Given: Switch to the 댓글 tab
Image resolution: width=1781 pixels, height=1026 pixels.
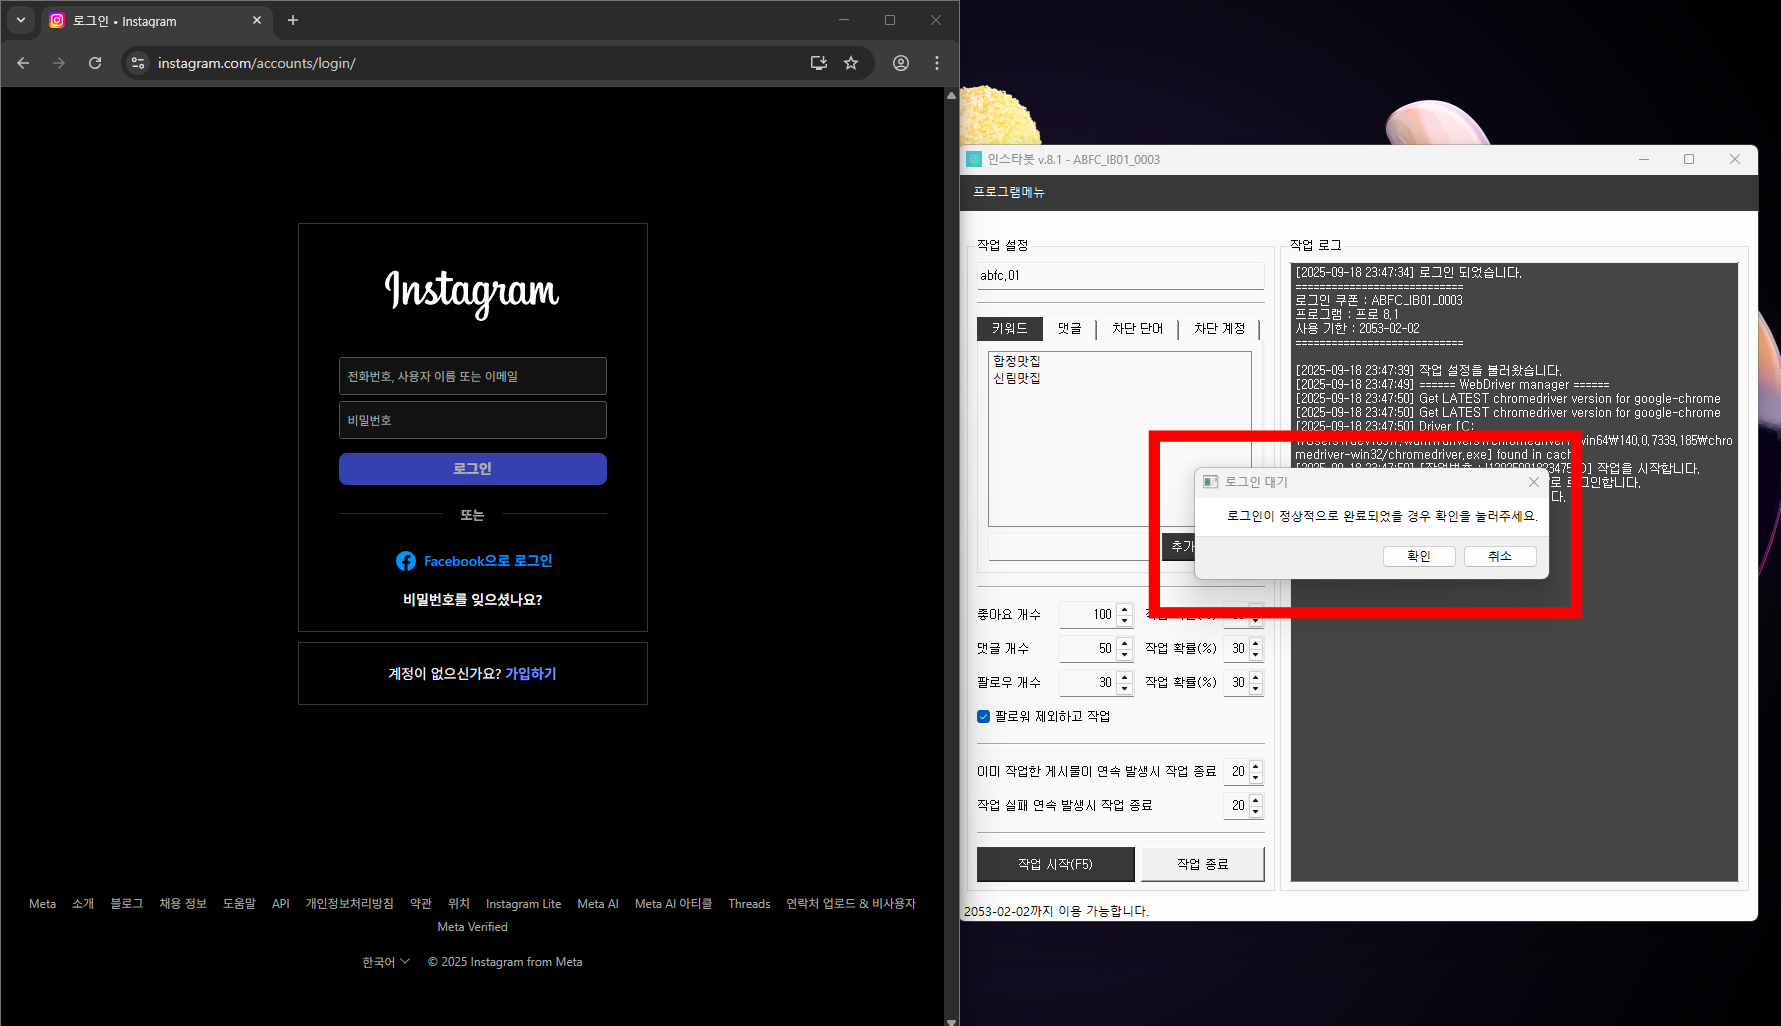Looking at the screenshot, I should [1069, 328].
